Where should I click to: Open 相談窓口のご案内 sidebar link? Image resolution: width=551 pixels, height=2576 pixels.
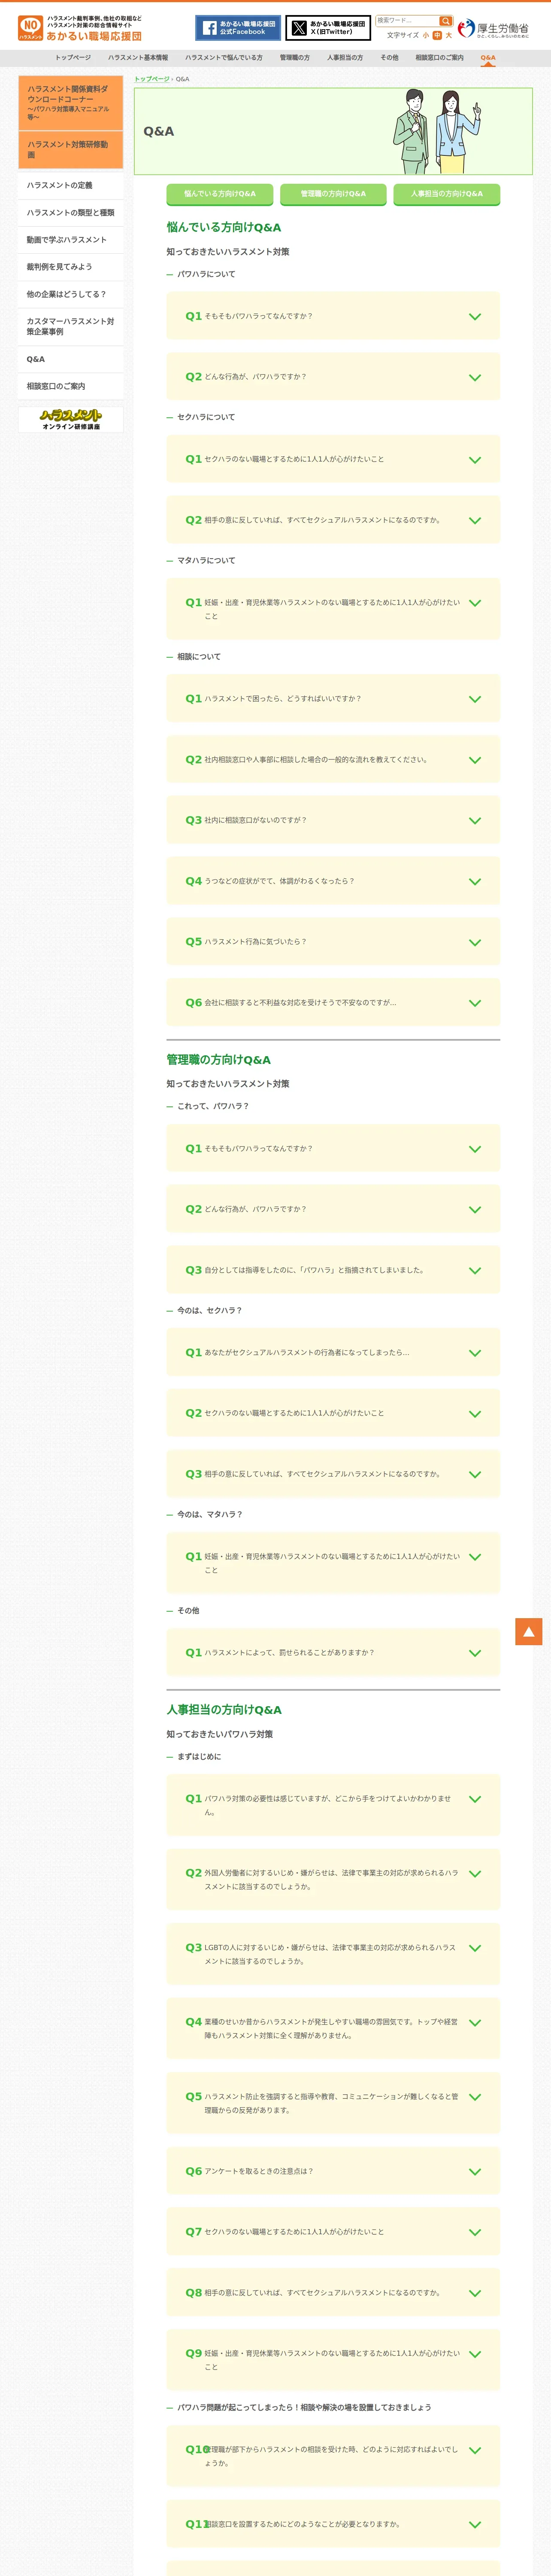click(x=71, y=386)
